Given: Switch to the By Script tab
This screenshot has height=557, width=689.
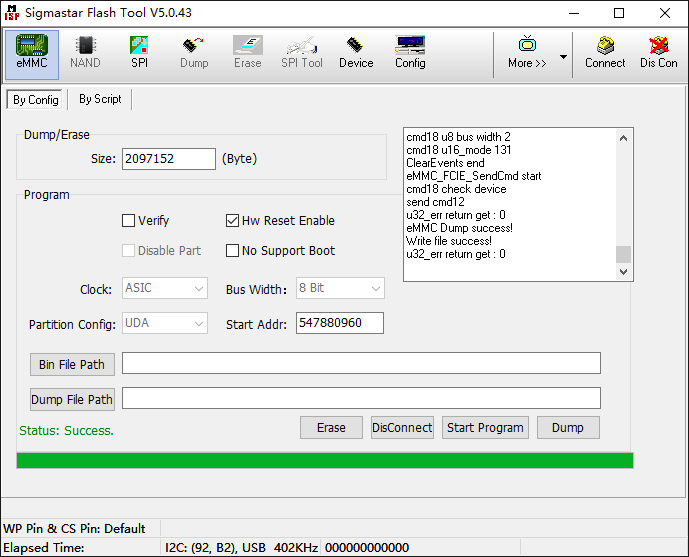Looking at the screenshot, I should (100, 99).
